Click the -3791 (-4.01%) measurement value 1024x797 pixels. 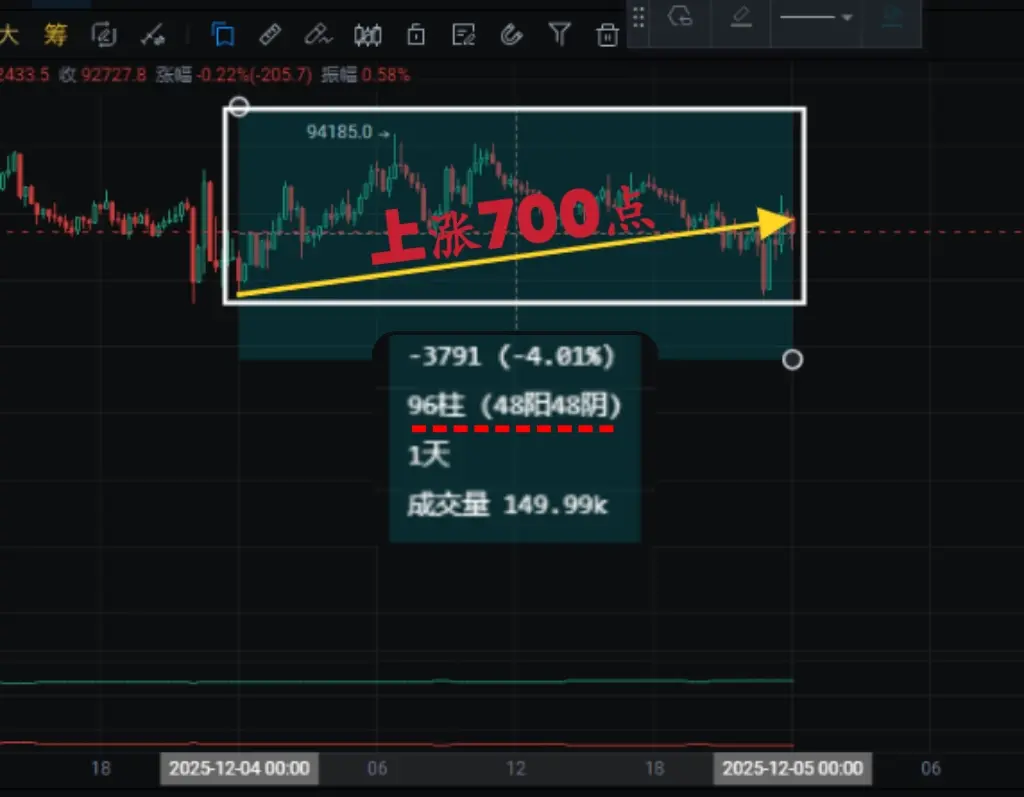[511, 357]
